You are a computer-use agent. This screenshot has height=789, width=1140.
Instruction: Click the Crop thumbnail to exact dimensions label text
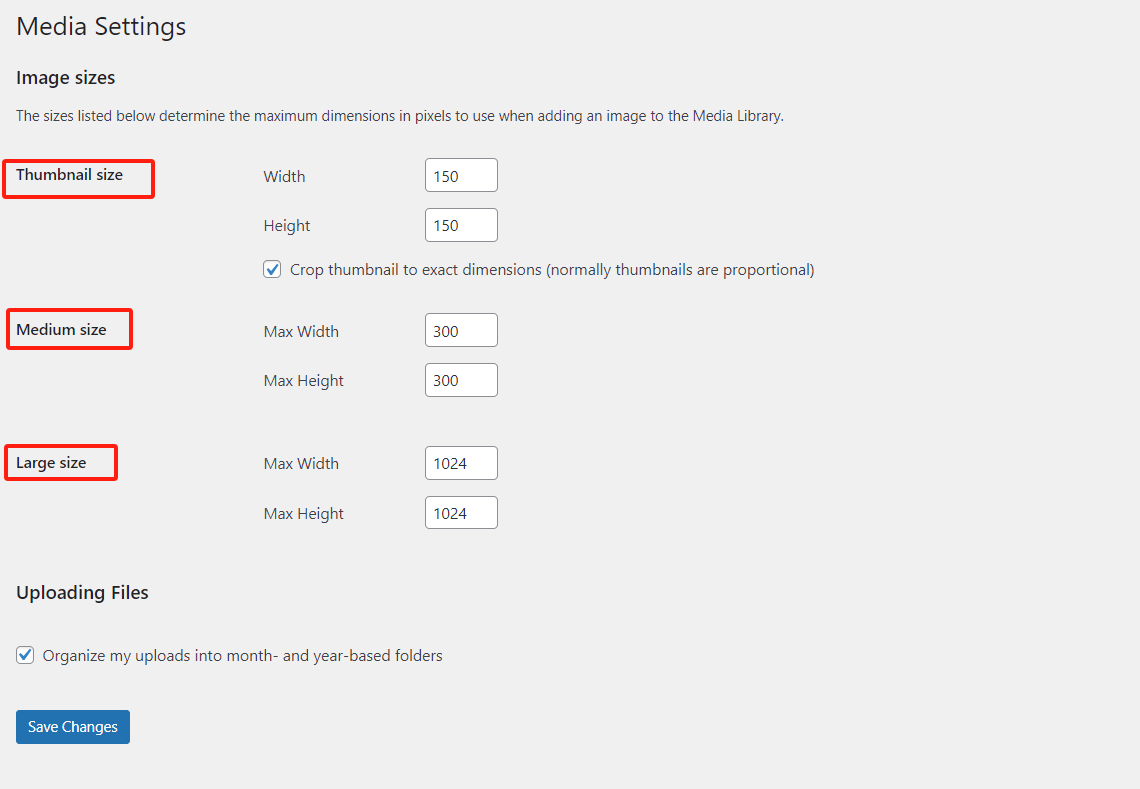click(552, 270)
